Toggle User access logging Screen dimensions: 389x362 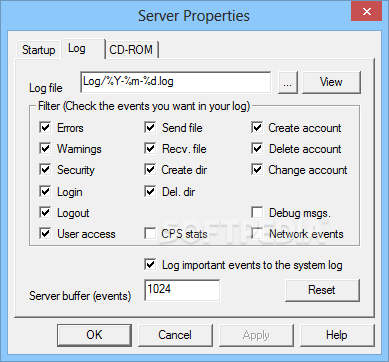click(45, 234)
